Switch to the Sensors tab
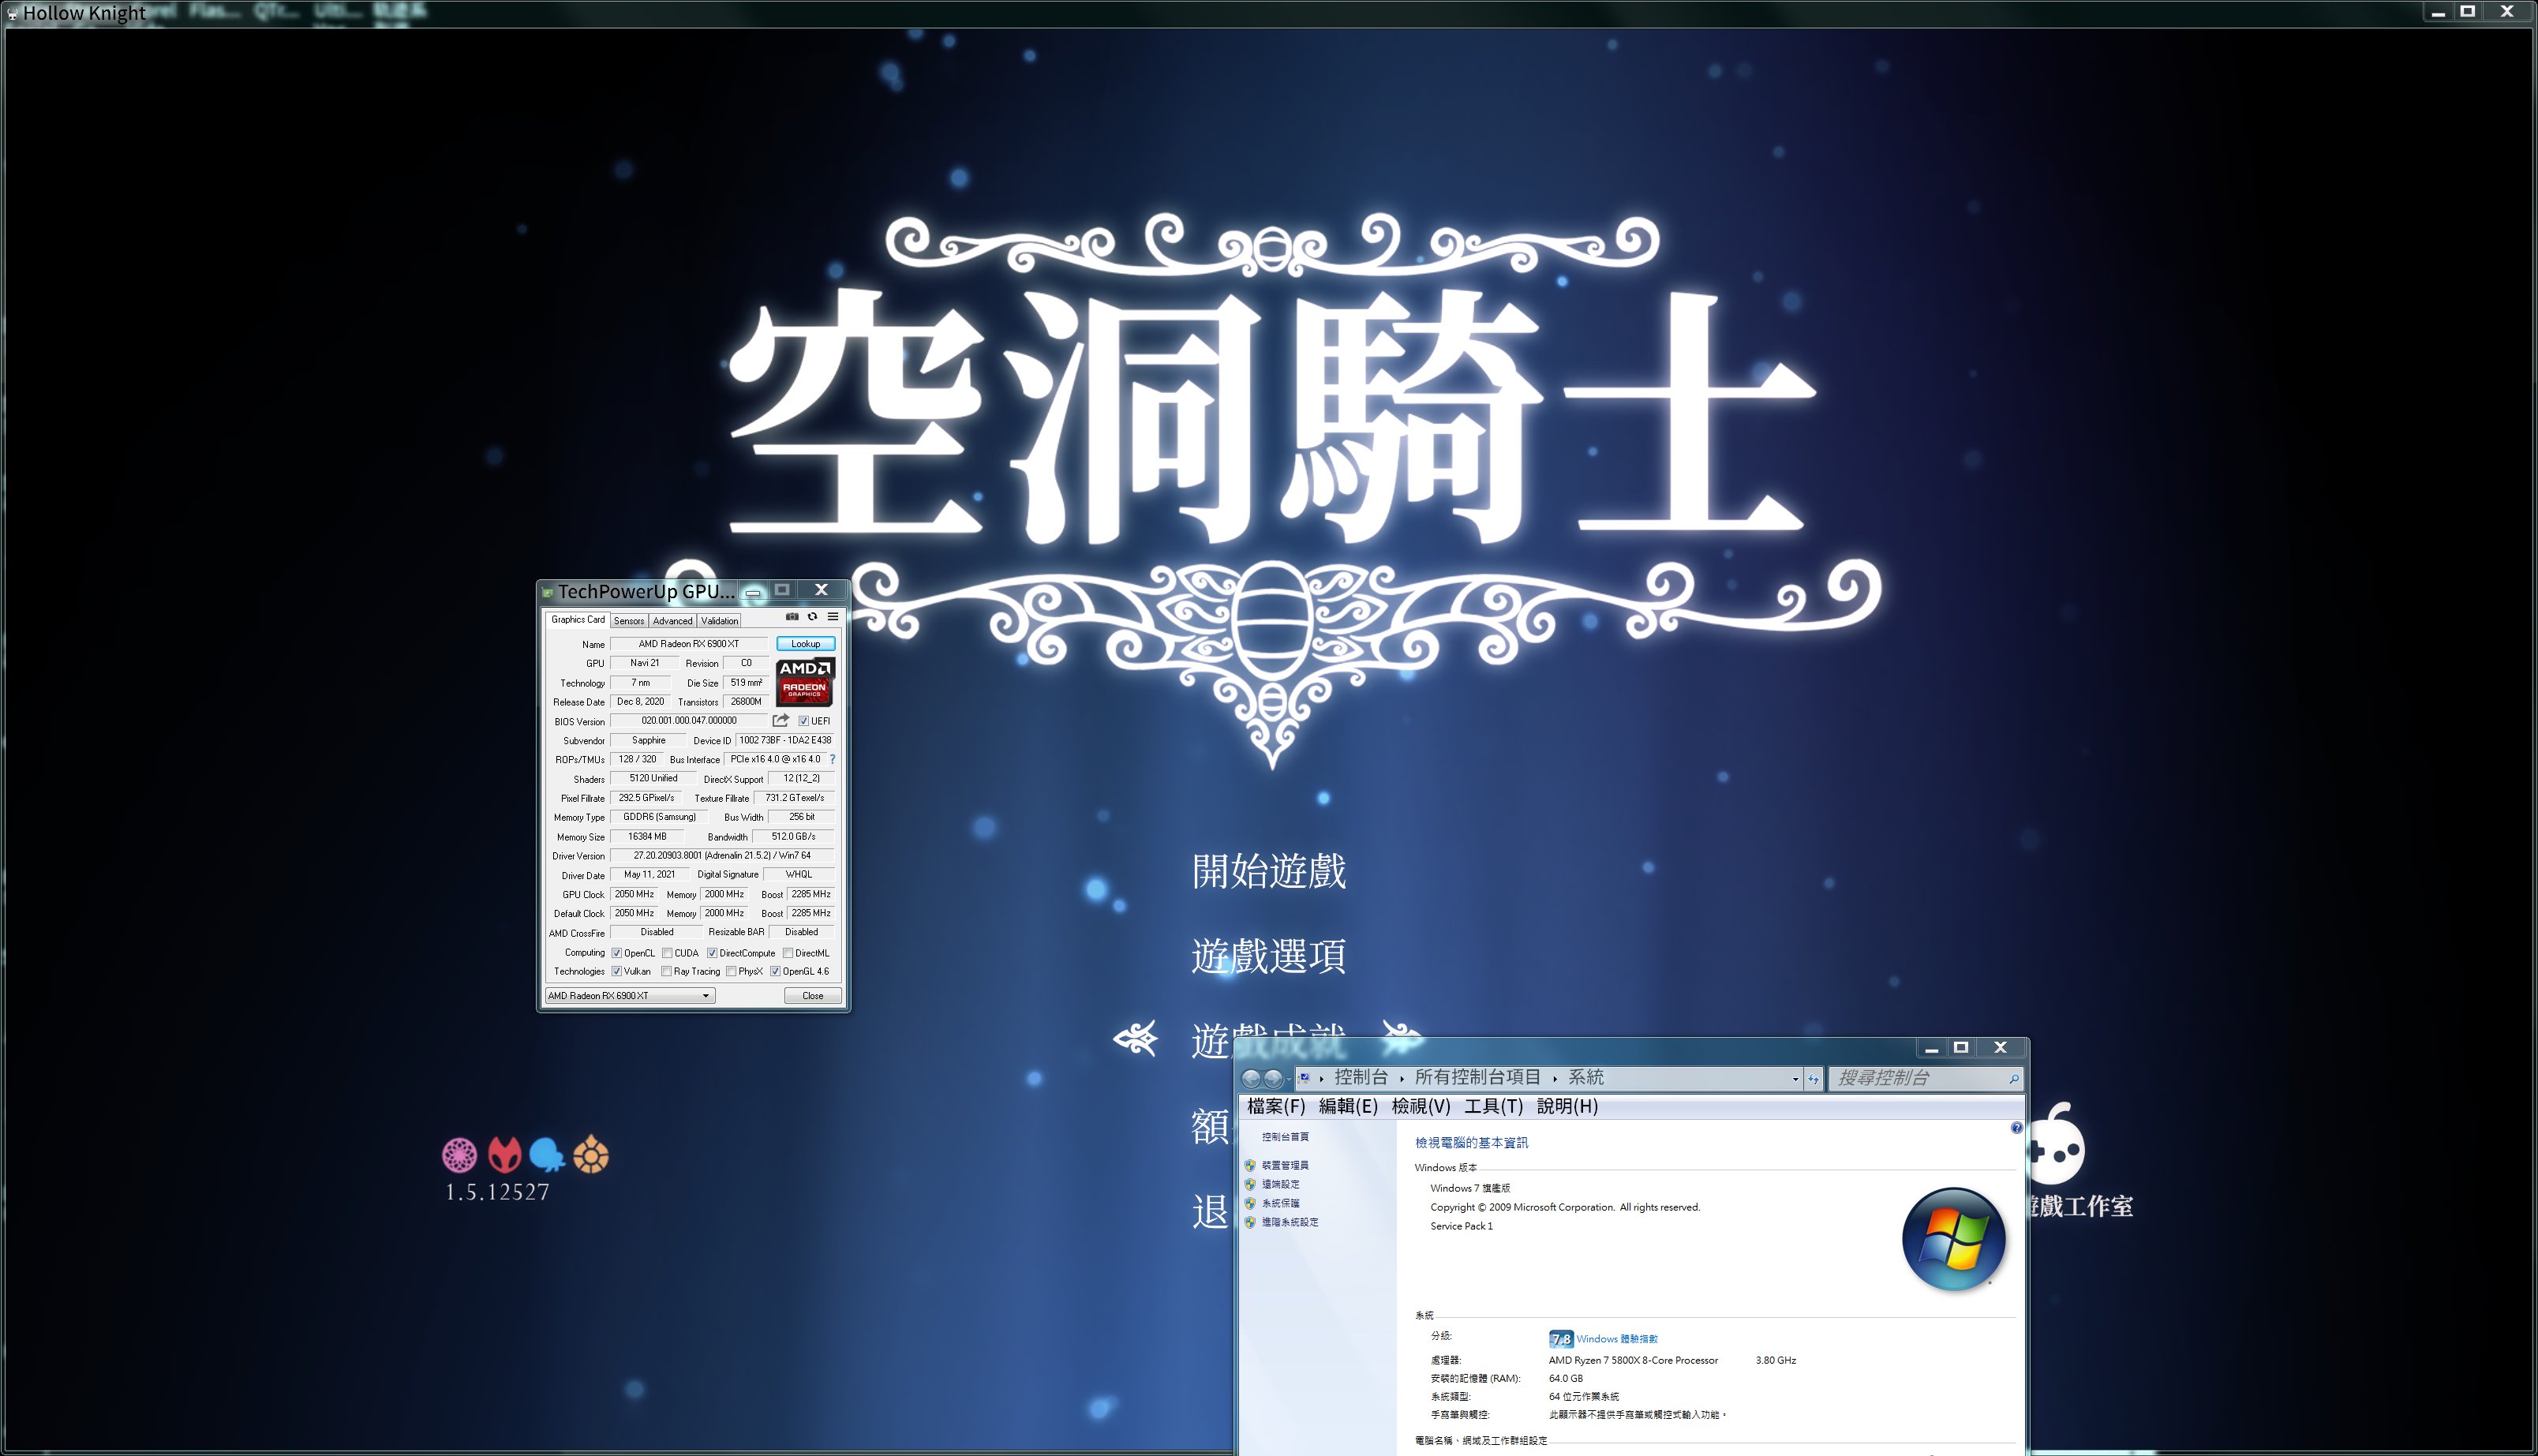The image size is (2538, 1456). (x=629, y=621)
